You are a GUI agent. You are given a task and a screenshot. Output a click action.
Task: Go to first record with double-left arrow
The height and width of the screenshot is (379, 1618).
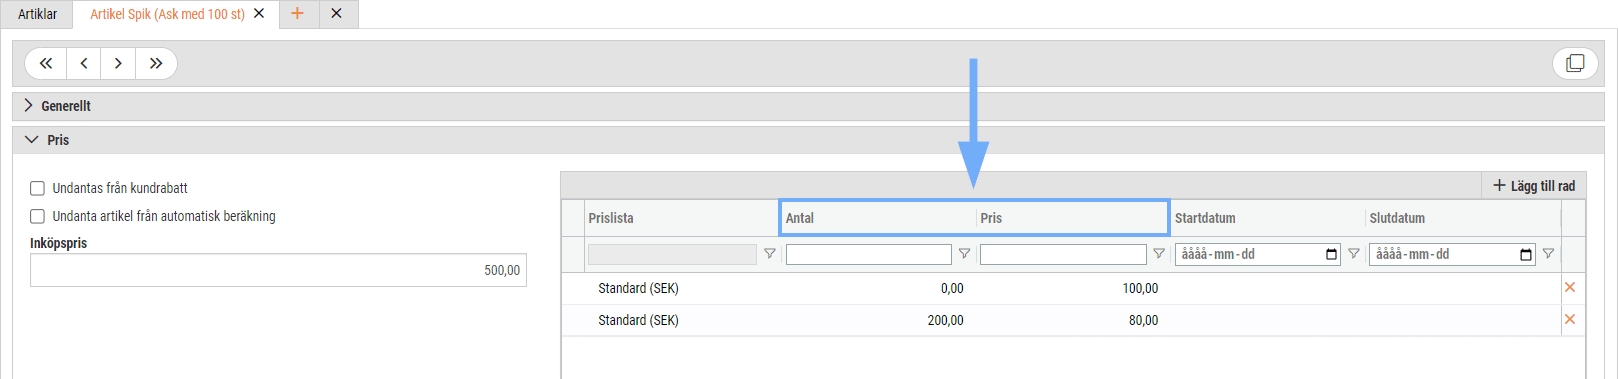46,63
